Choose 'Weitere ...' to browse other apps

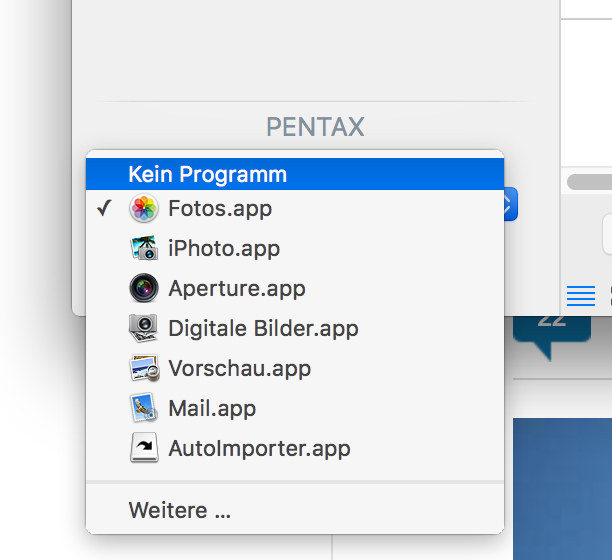pos(180,510)
